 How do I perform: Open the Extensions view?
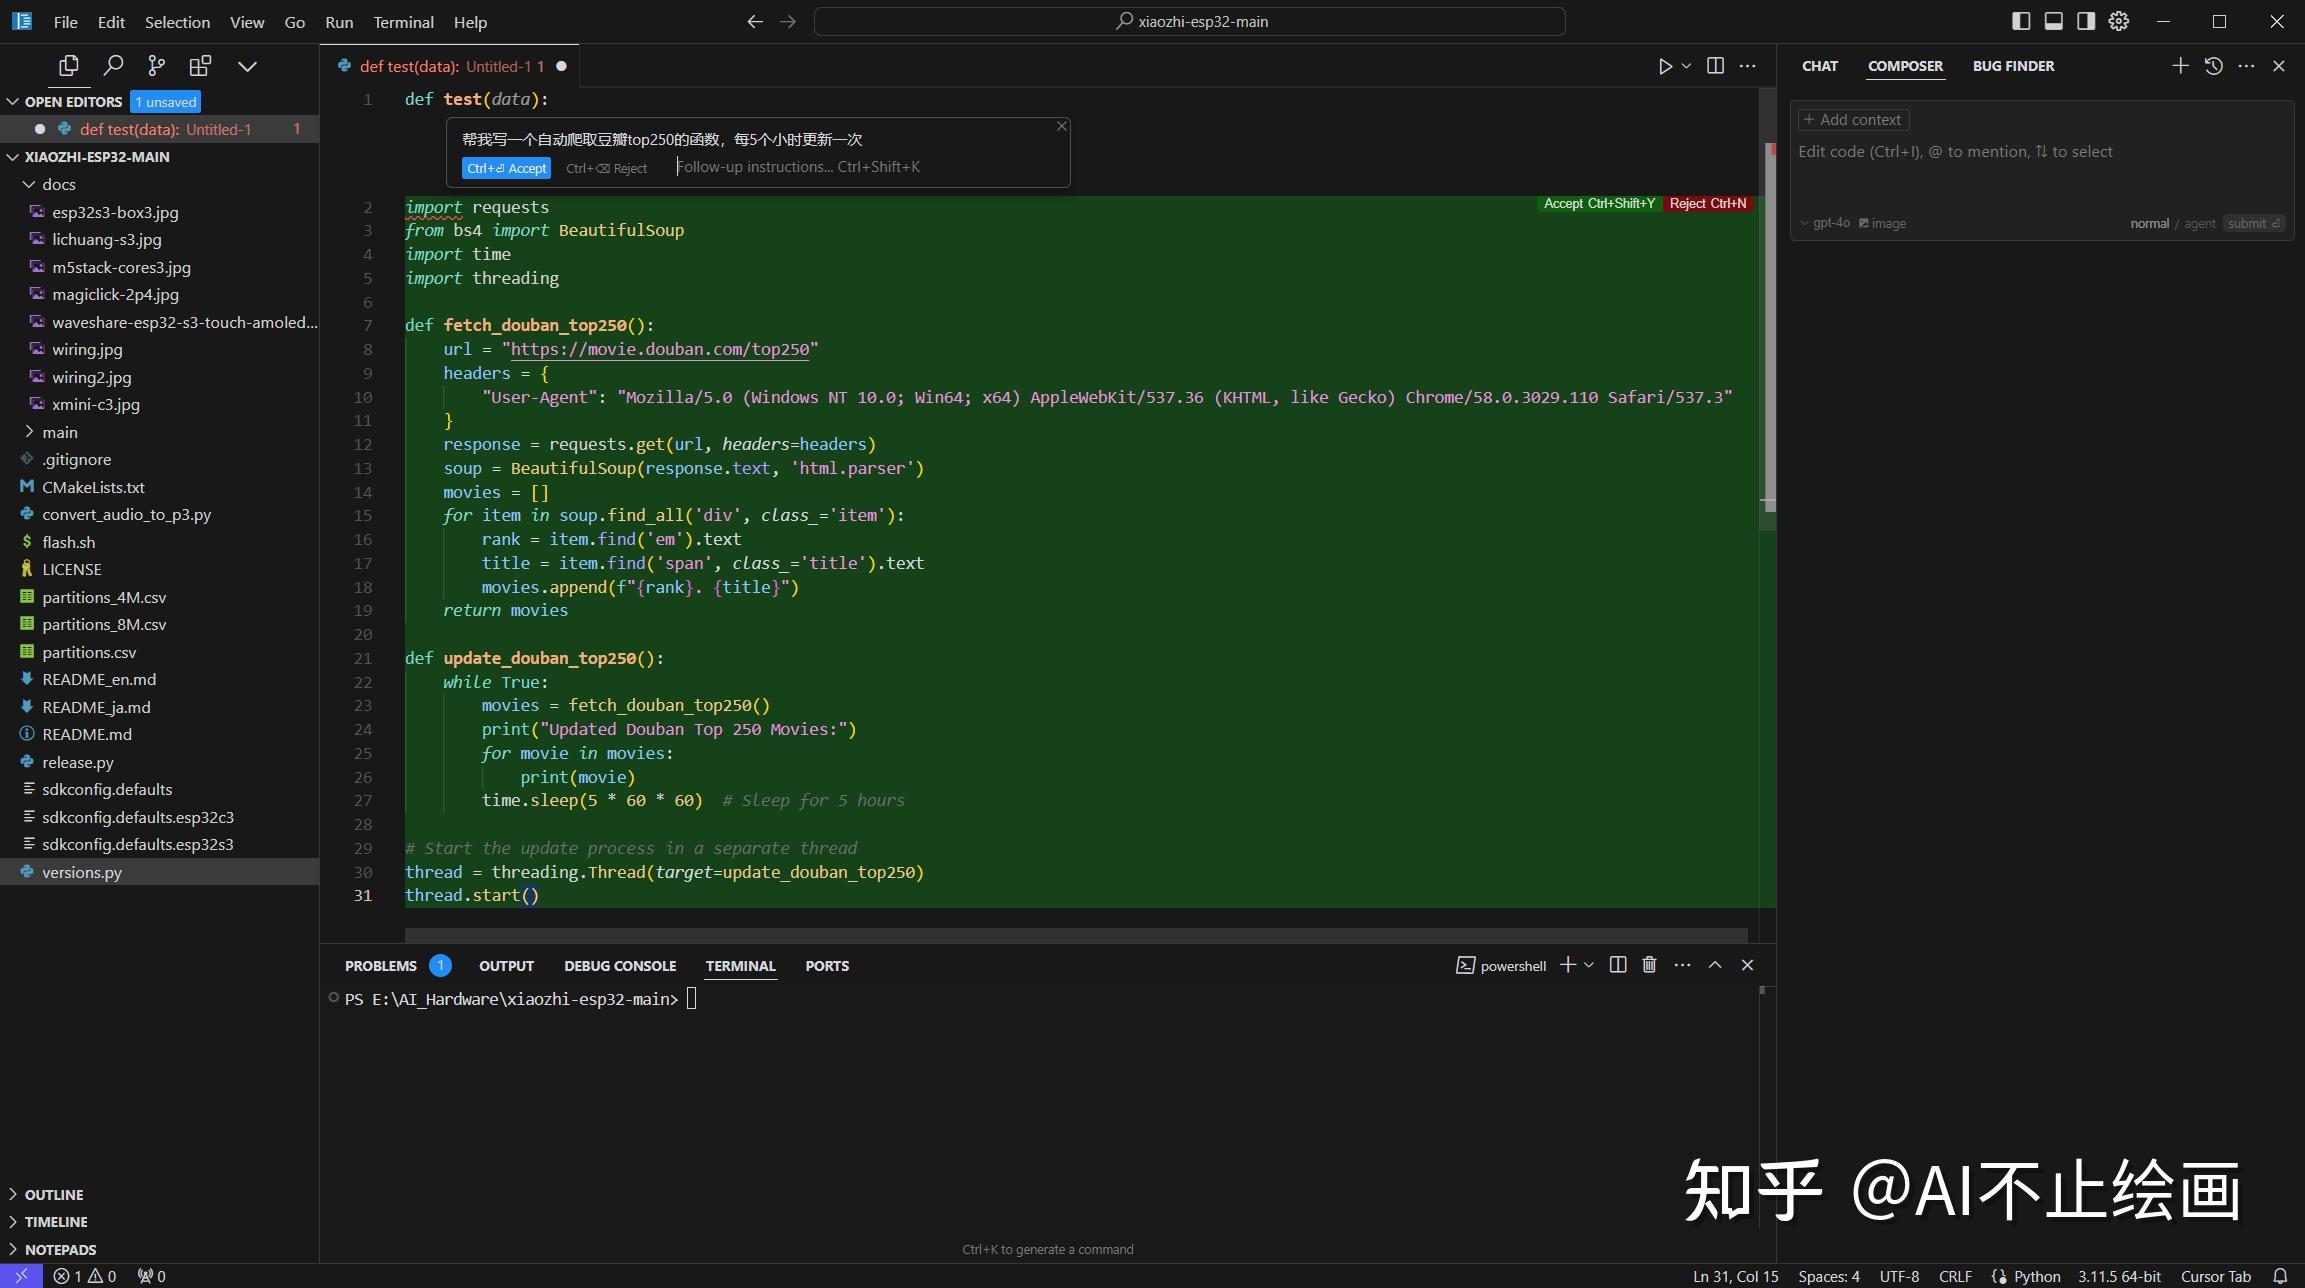(x=200, y=65)
